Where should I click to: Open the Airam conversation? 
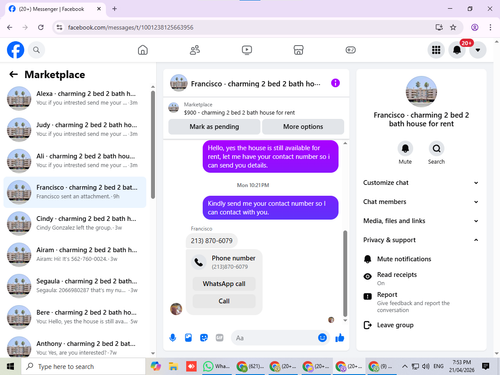pyautogui.click(x=75, y=254)
